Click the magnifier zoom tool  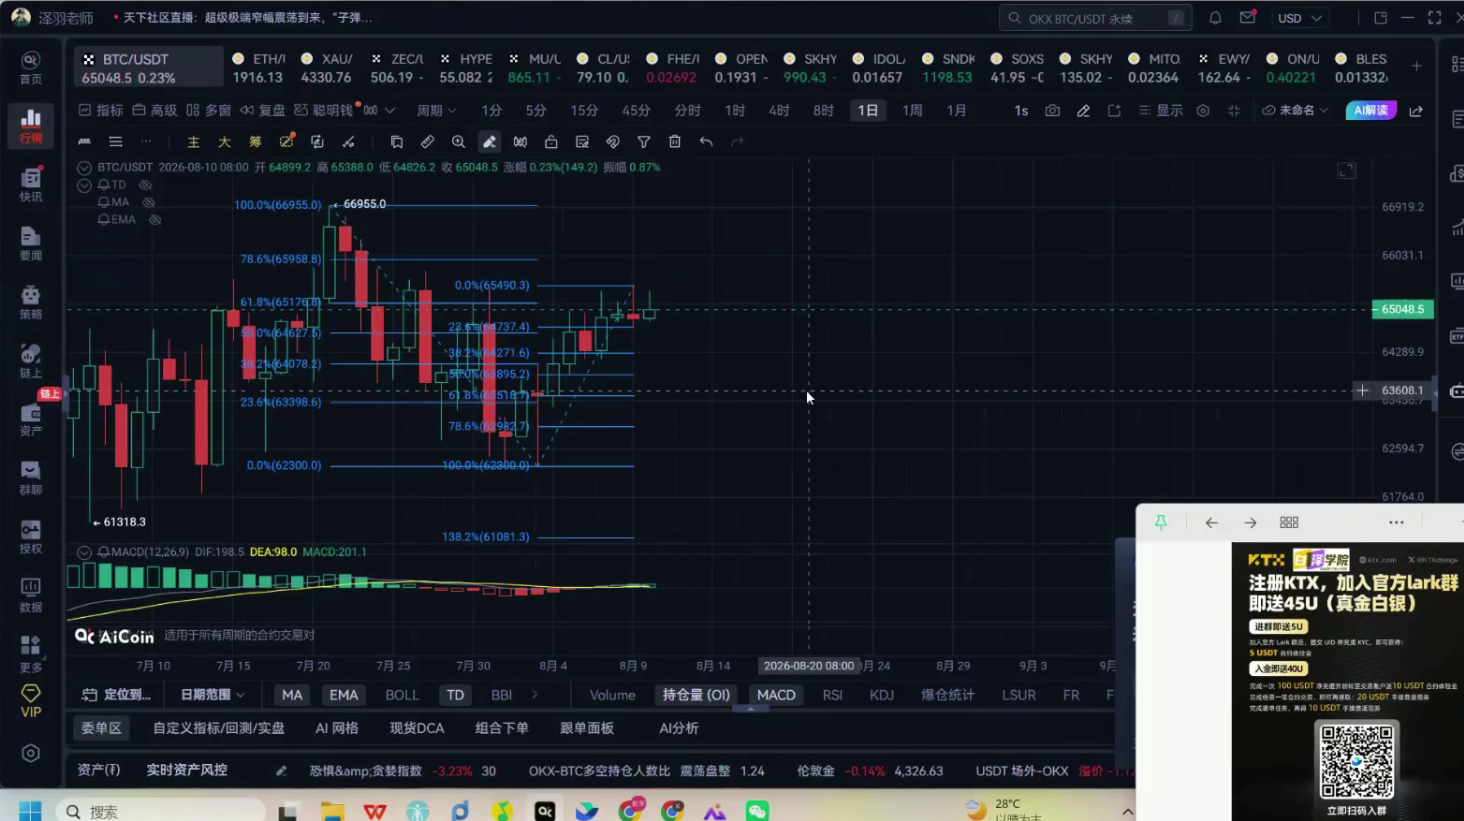458,142
